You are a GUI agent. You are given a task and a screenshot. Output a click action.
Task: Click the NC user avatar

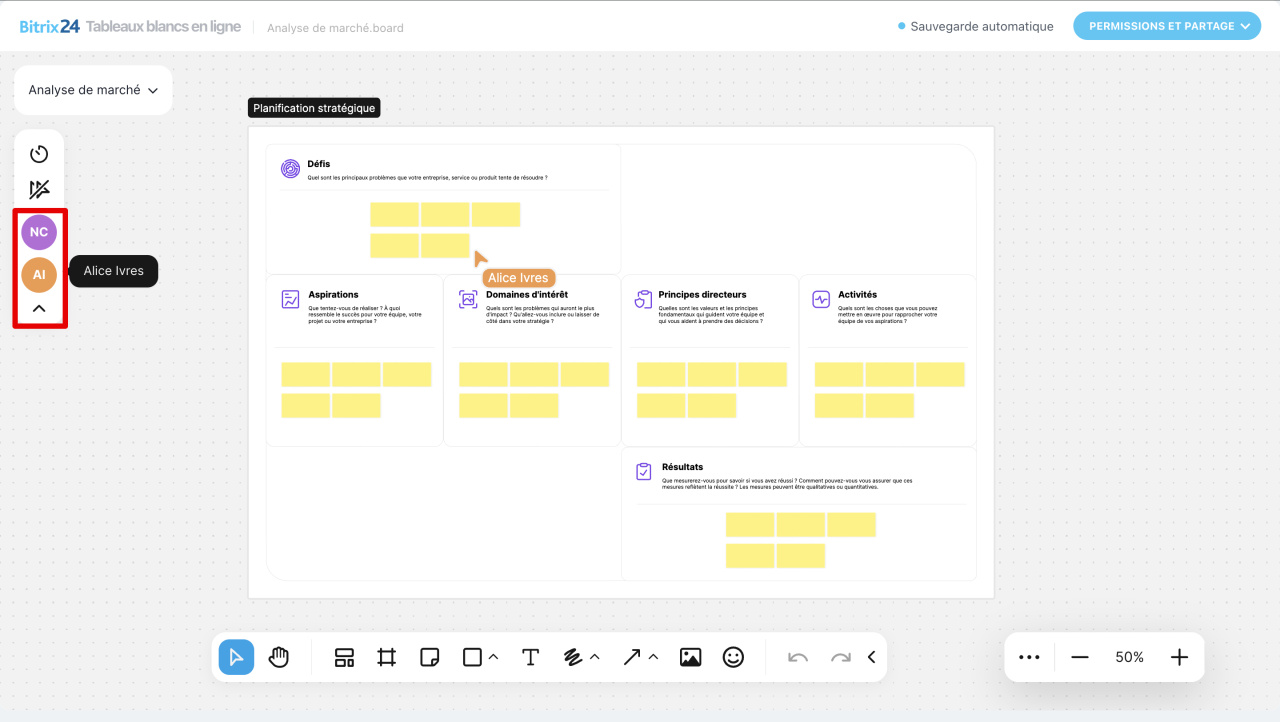tap(39, 232)
